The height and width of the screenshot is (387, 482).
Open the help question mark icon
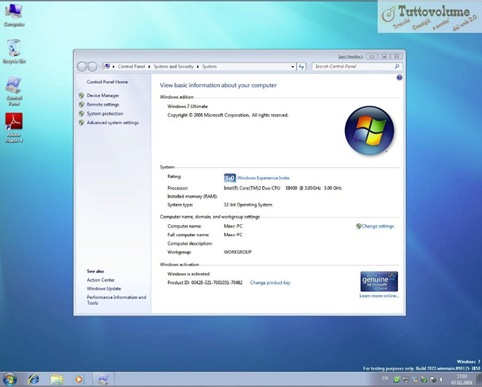(x=399, y=78)
